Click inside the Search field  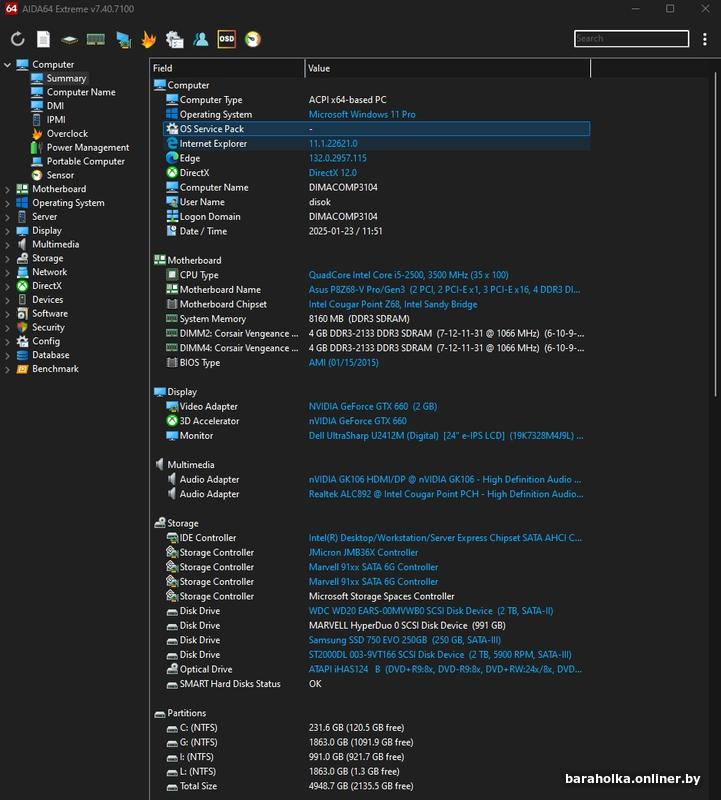[631, 39]
